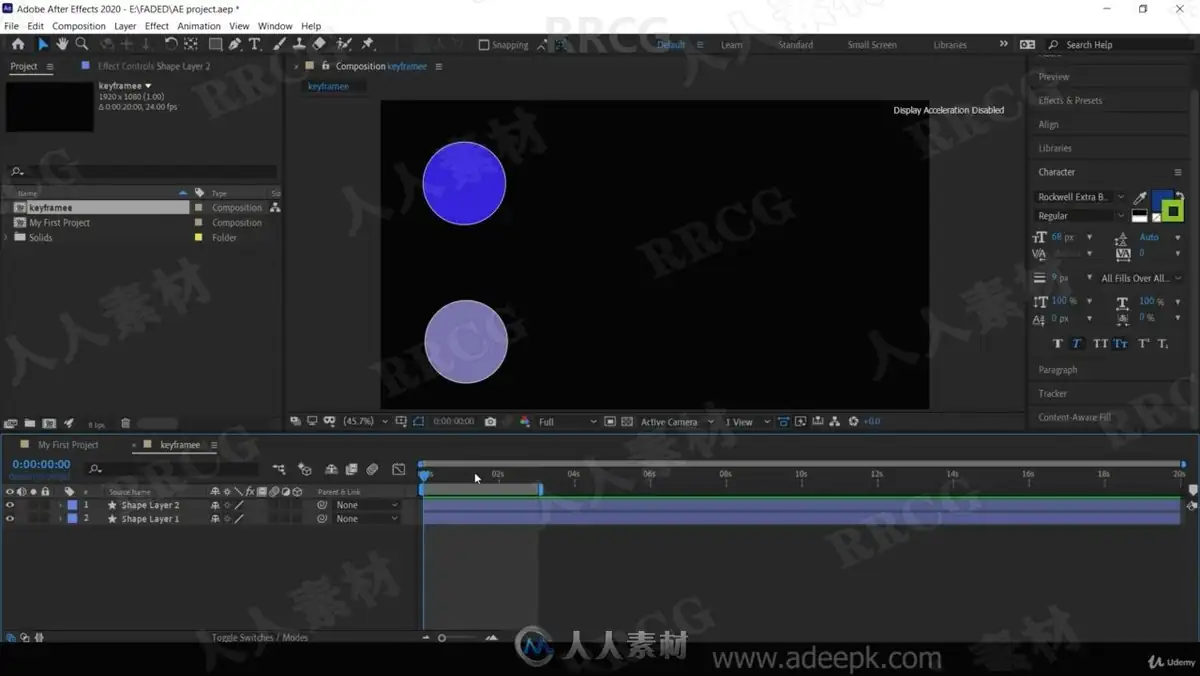Screen dimensions: 1200x676
Task: Open the Tracker panel
Action: click(x=1053, y=394)
